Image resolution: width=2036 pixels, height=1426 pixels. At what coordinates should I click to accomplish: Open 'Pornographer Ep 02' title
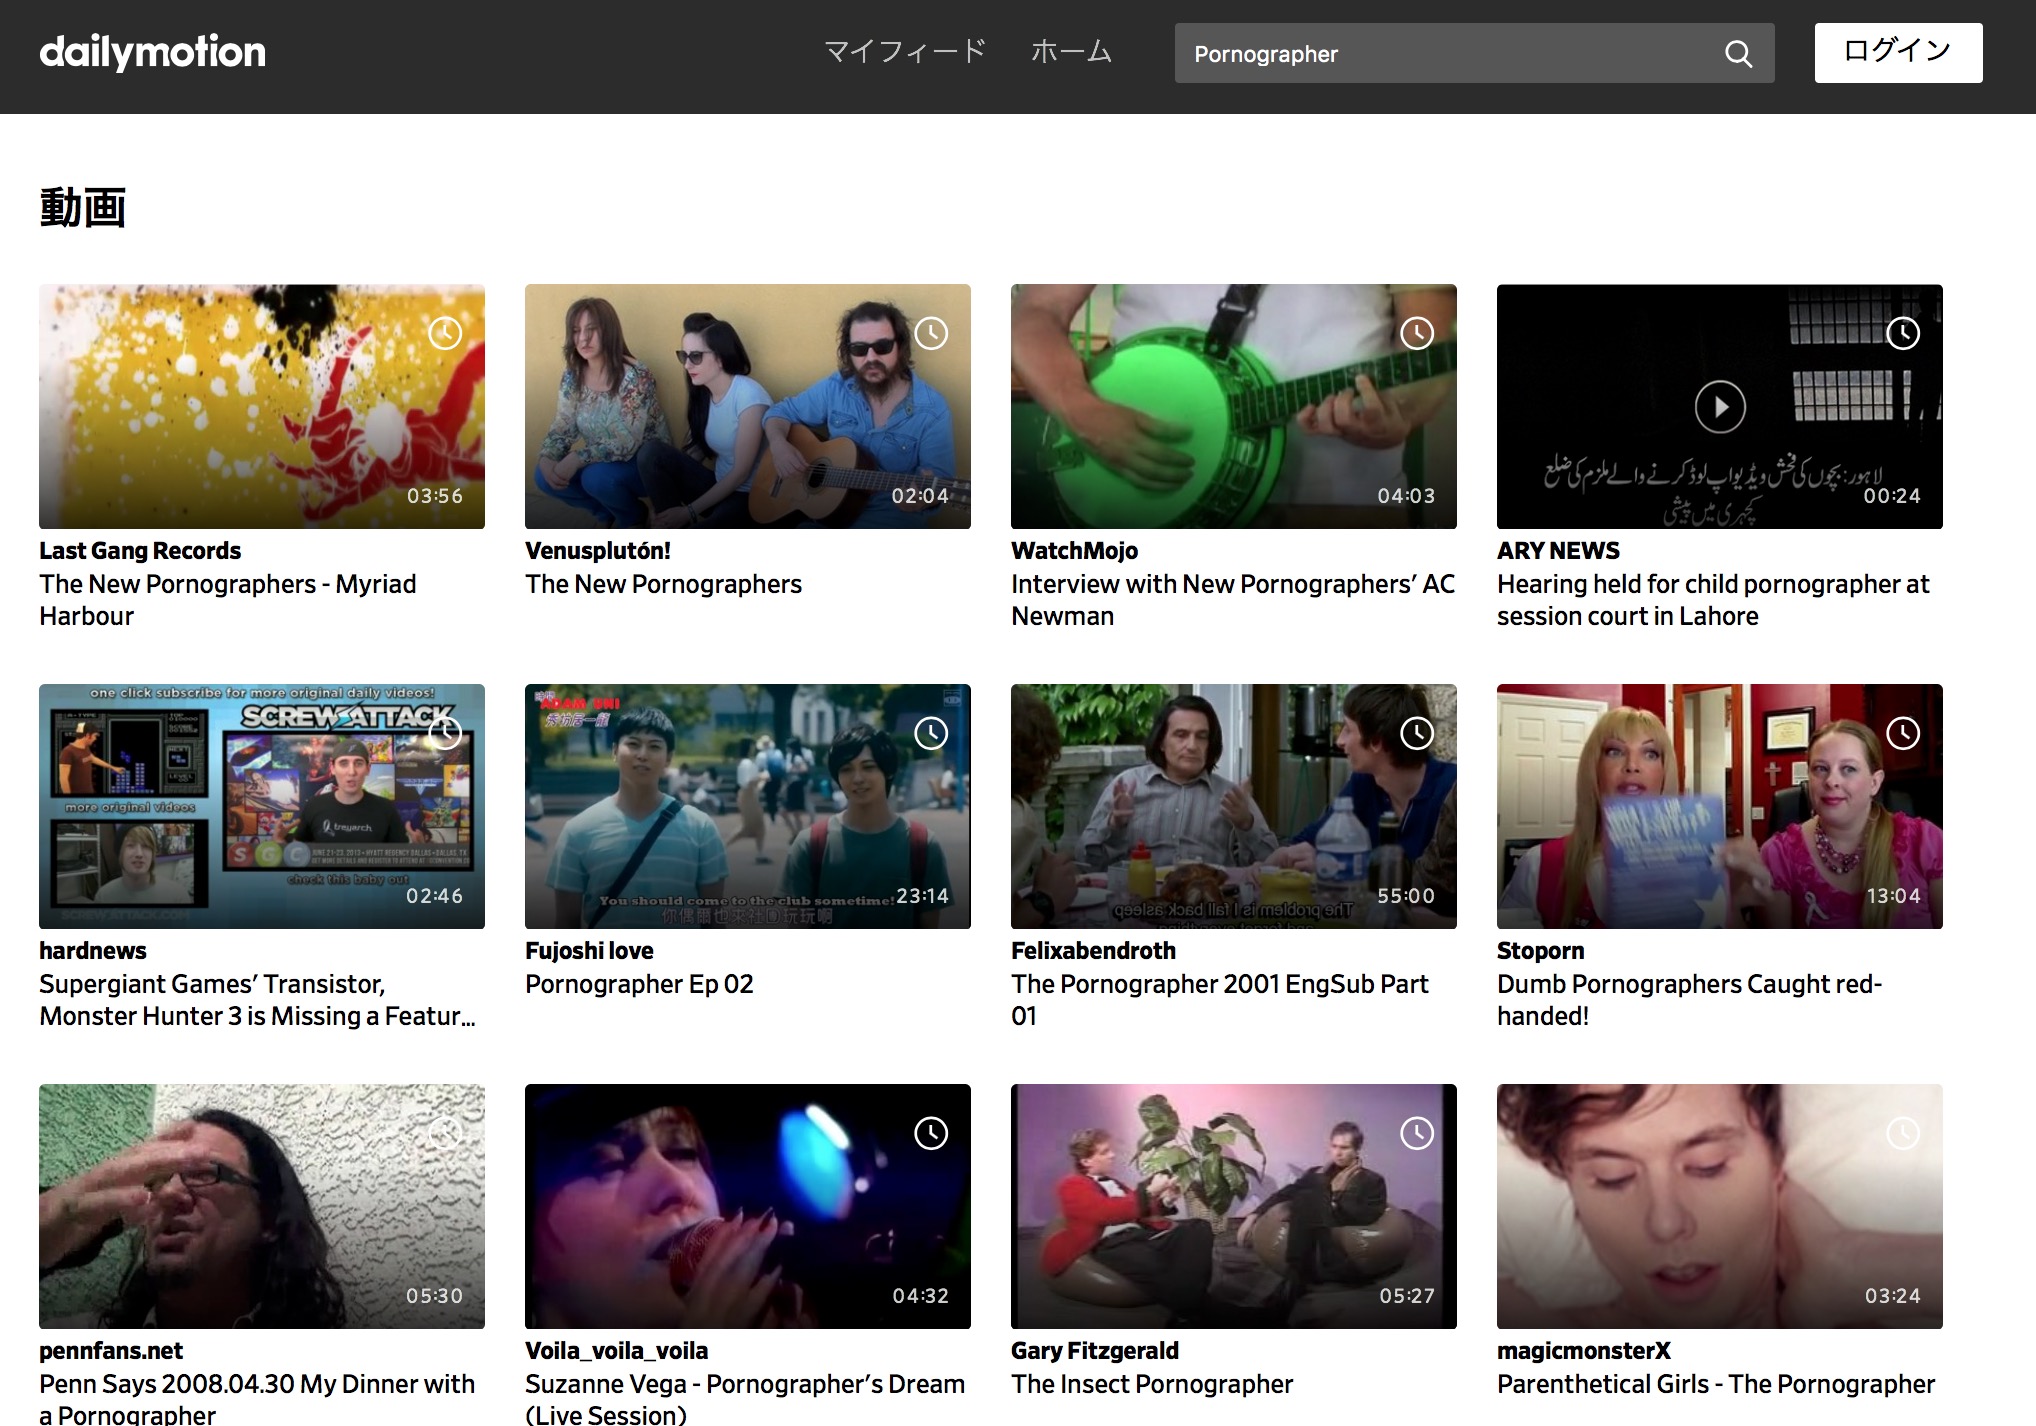click(639, 984)
